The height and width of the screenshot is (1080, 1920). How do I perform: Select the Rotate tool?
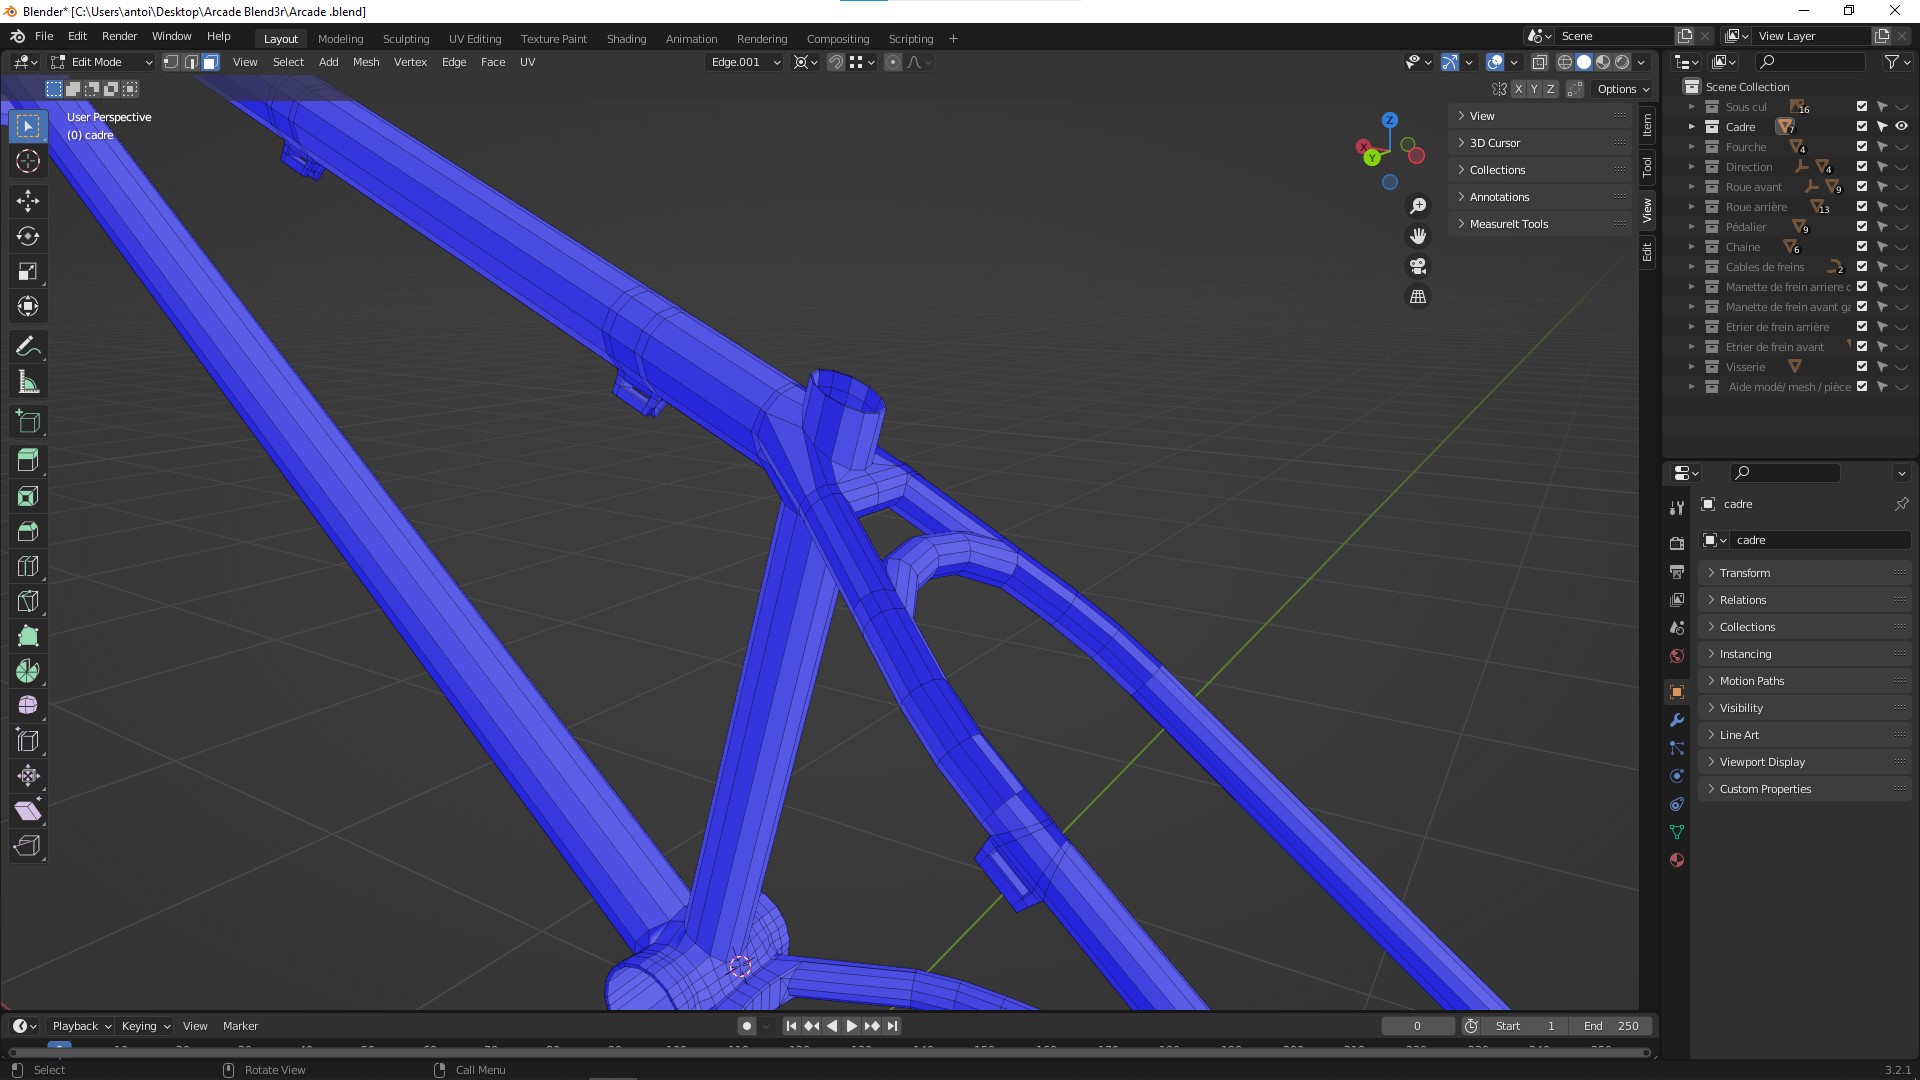[28, 236]
